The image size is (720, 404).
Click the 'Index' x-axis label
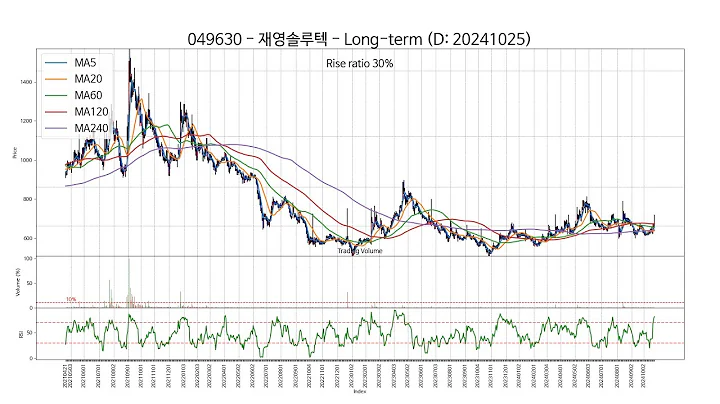click(360, 391)
